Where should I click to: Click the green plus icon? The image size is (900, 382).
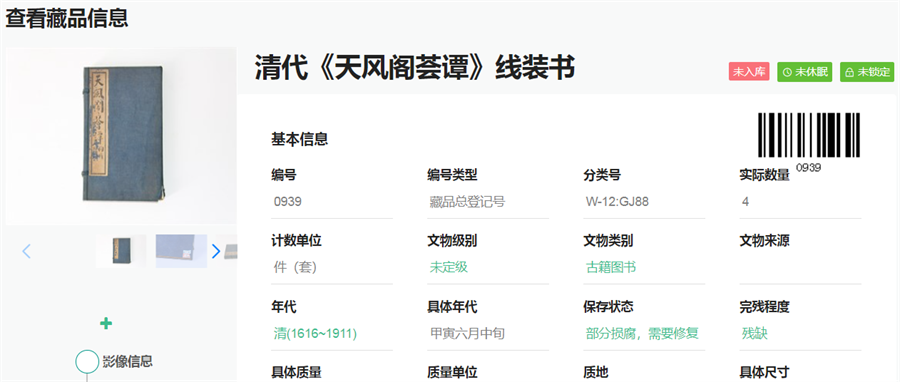tap(106, 323)
